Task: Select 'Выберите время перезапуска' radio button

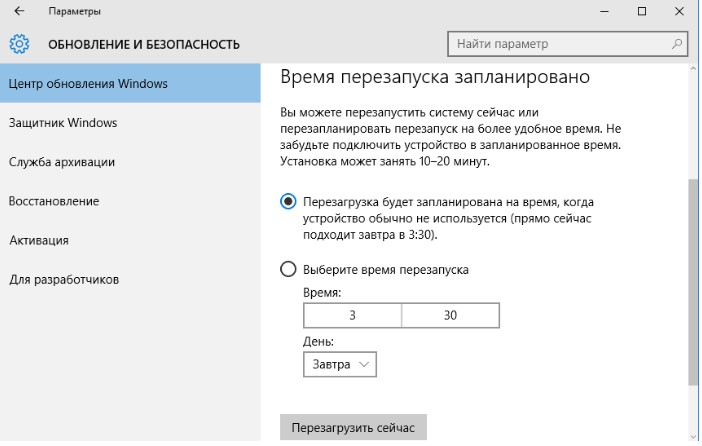Action: [288, 269]
